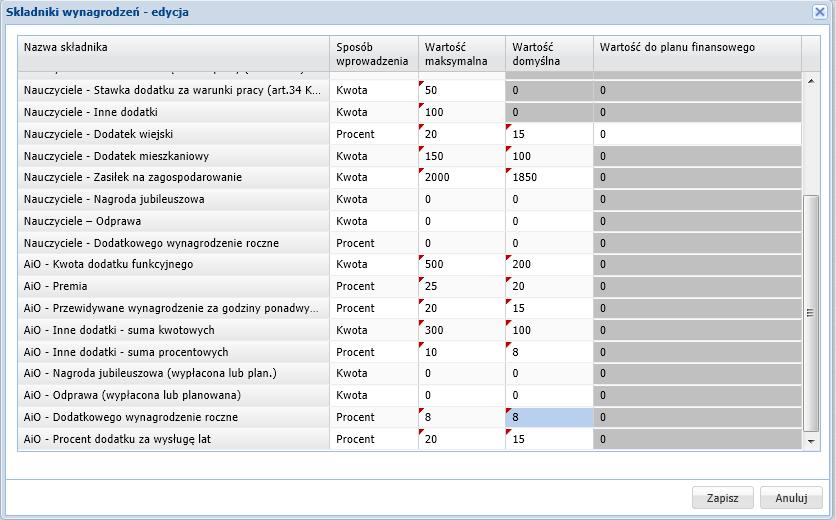This screenshot has height=520, width=836.
Task: Click highlighted default value for AiO Dodatkowego wynagrodzenie
Action: pyautogui.click(x=549, y=417)
